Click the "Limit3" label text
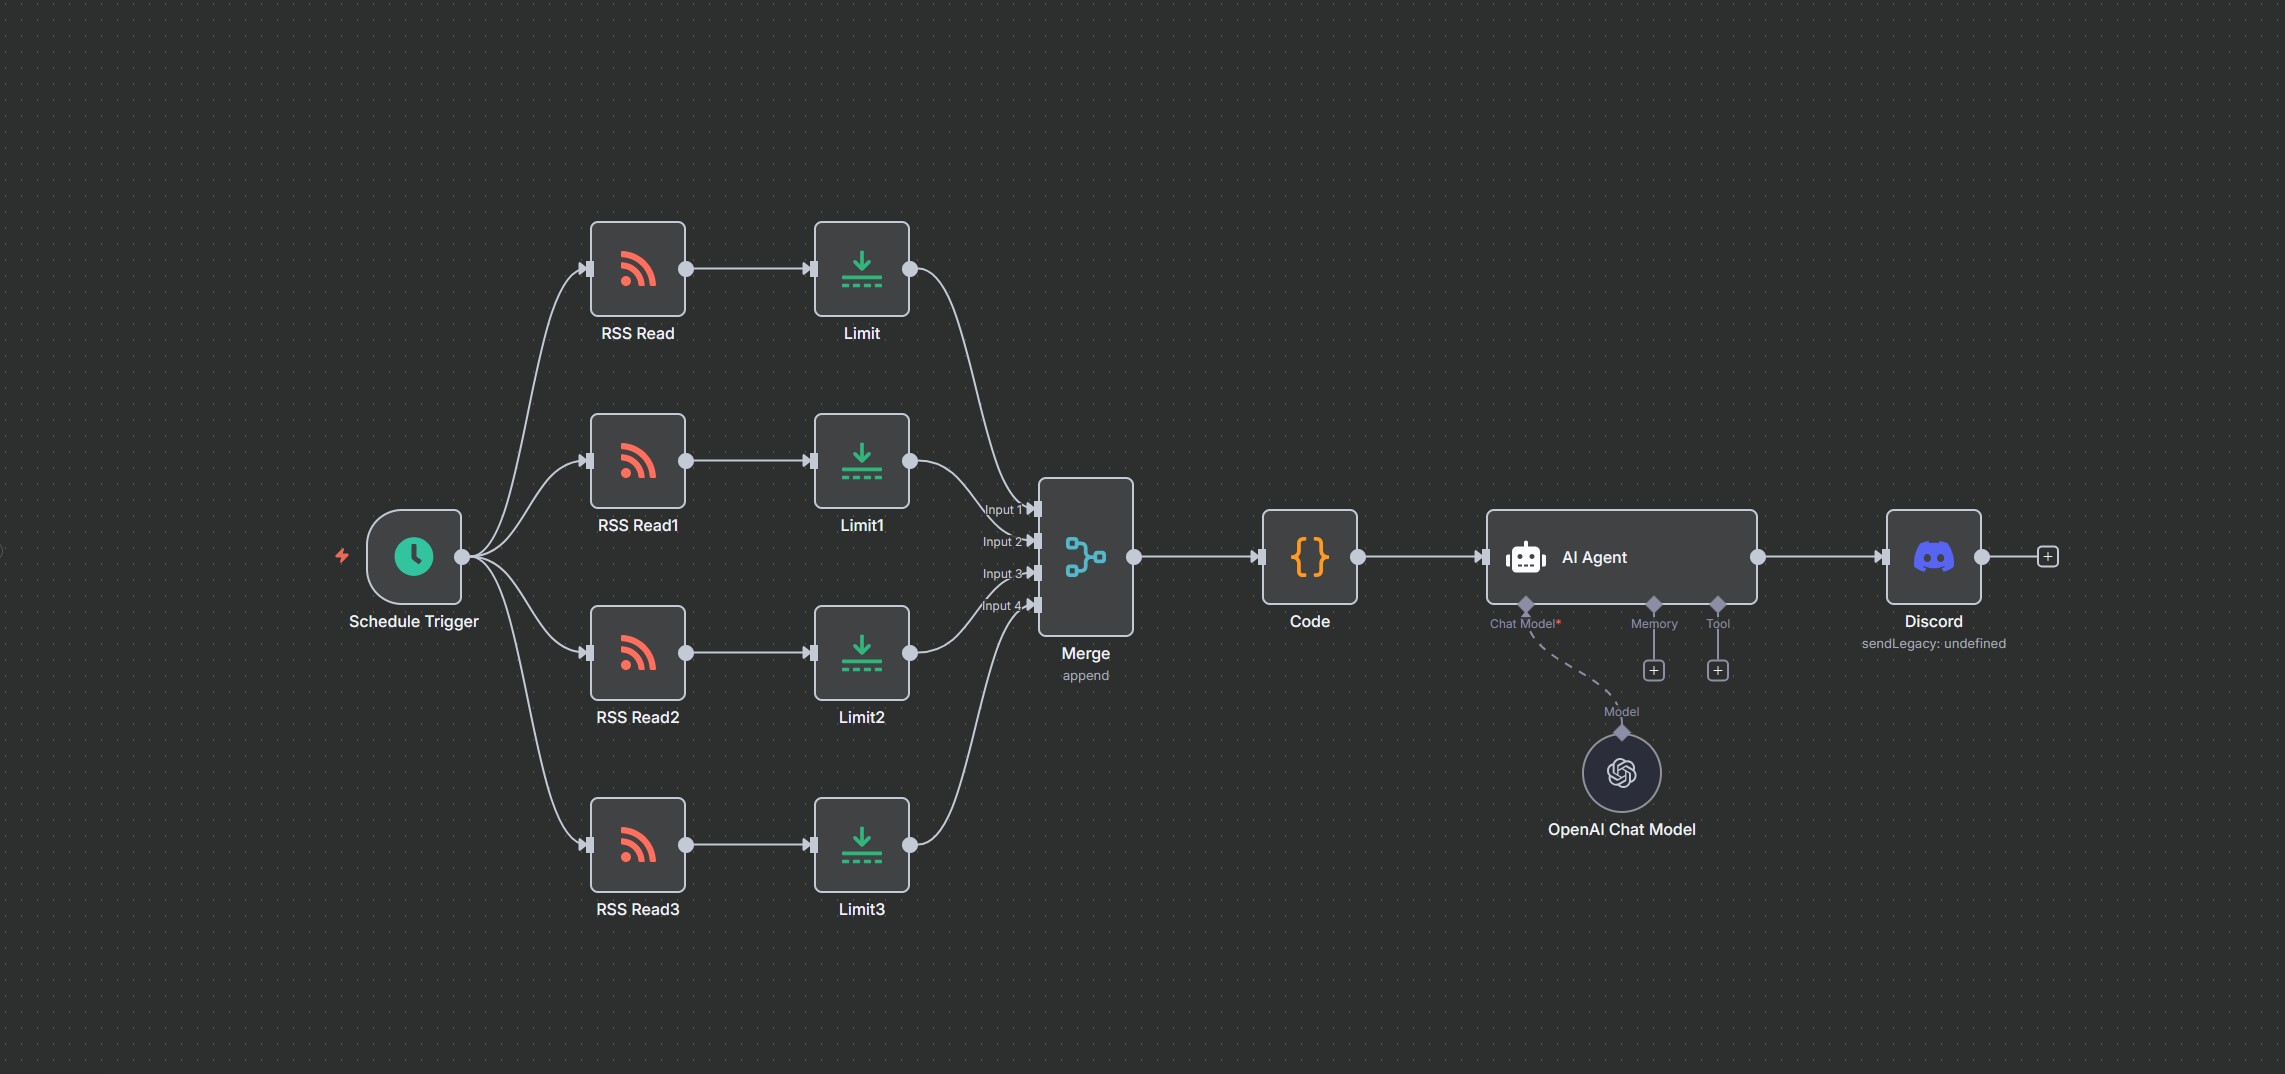2285x1074 pixels. pyautogui.click(x=862, y=909)
